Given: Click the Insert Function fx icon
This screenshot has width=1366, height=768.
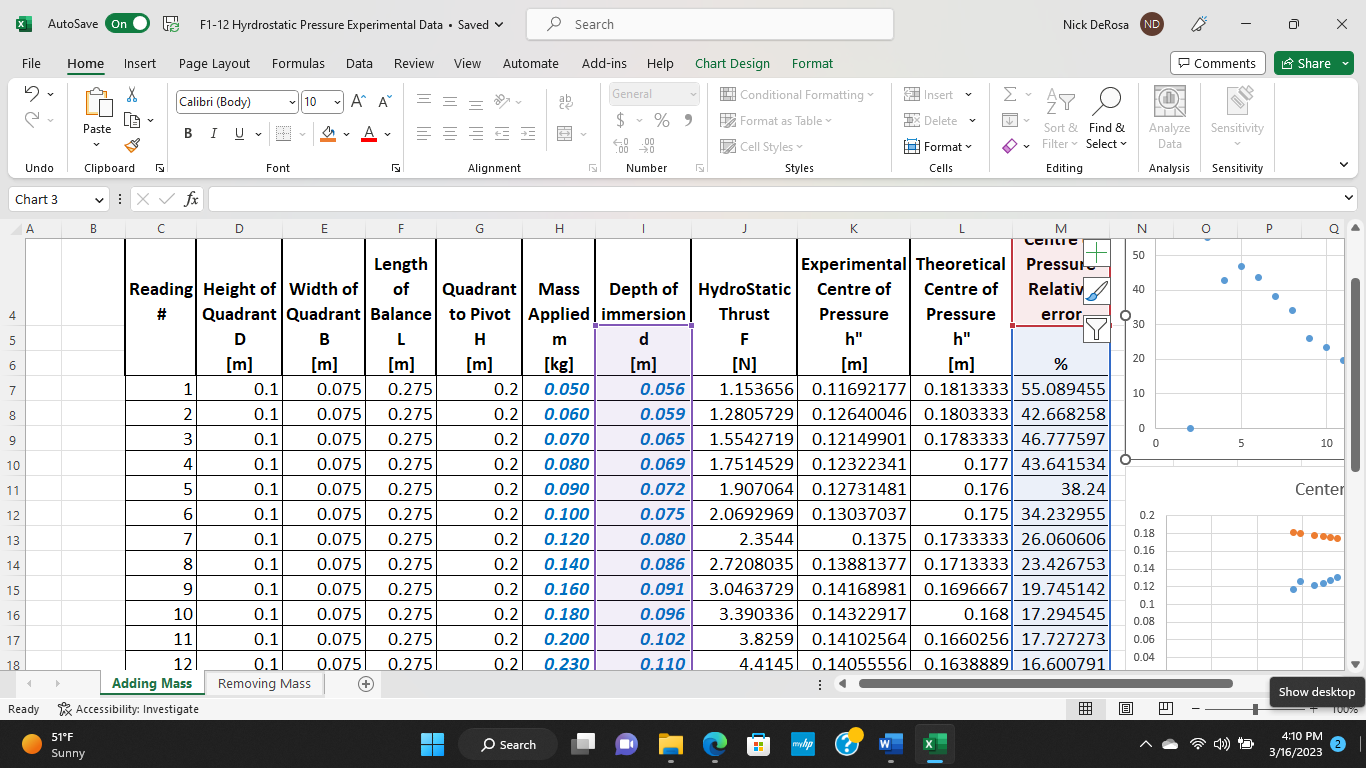Looking at the screenshot, I should [191, 199].
